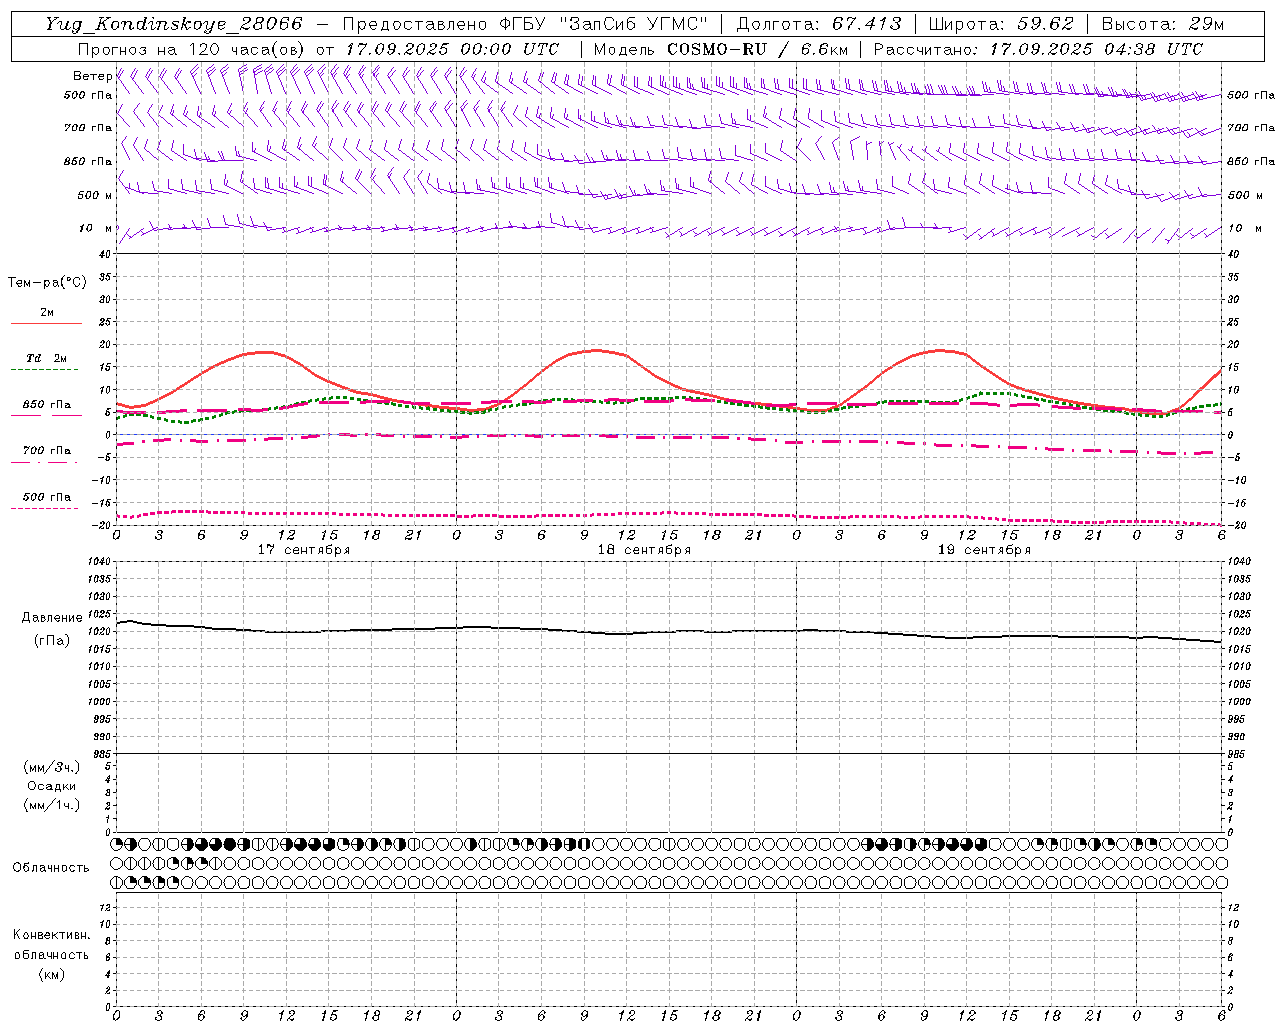Click 'Прогноз на 120 часа(ов)' forecast text

coord(193,49)
